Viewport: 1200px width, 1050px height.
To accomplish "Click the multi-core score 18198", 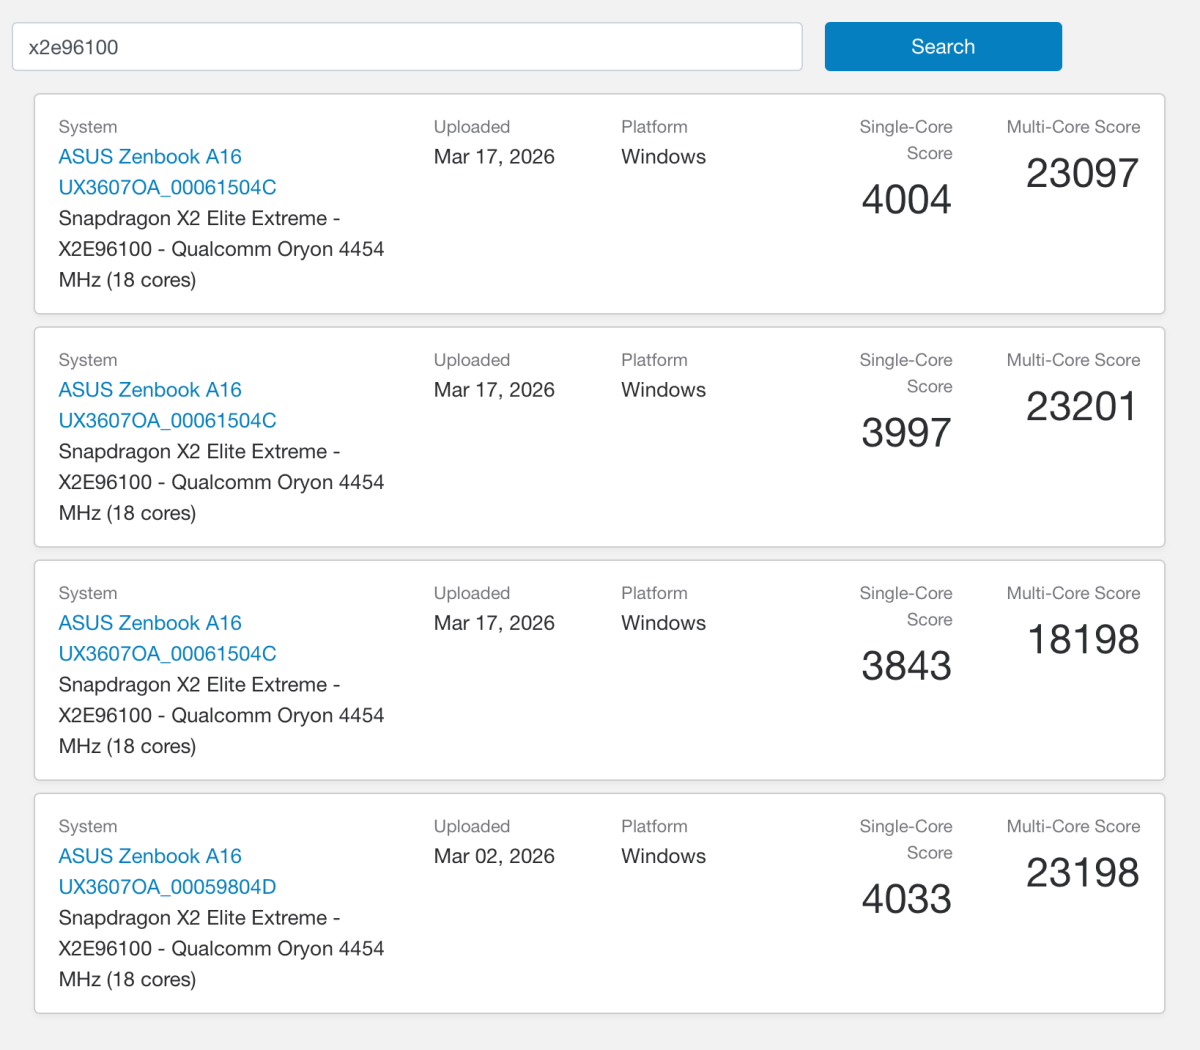I will [1083, 640].
